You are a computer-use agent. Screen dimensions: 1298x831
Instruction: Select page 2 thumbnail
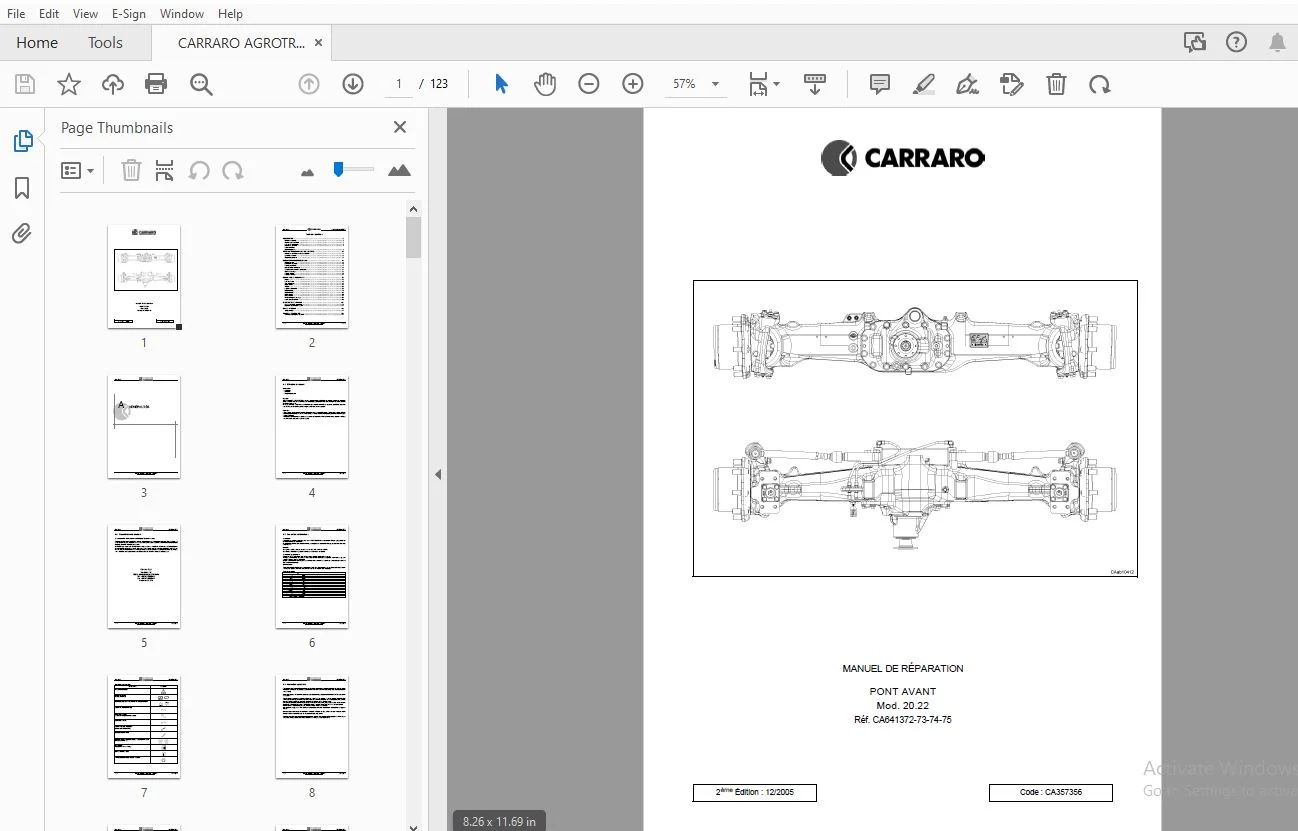(x=312, y=276)
